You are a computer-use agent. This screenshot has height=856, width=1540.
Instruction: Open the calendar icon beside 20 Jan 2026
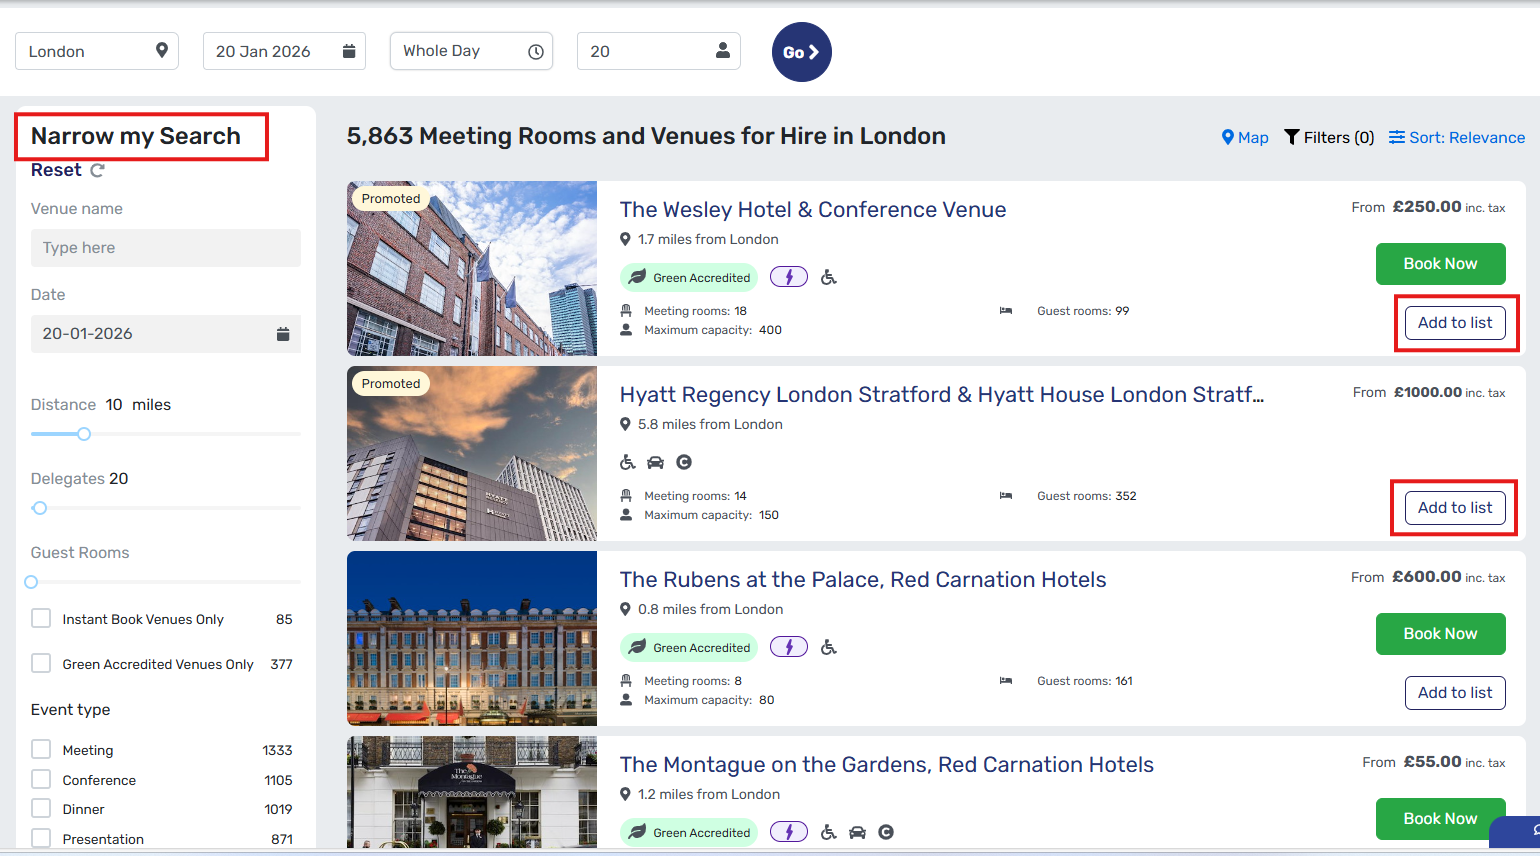349,51
